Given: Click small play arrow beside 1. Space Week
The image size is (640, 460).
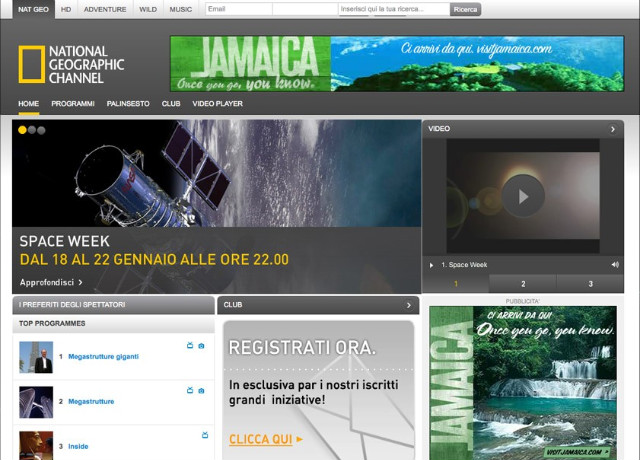Looking at the screenshot, I should pyautogui.click(x=431, y=265).
